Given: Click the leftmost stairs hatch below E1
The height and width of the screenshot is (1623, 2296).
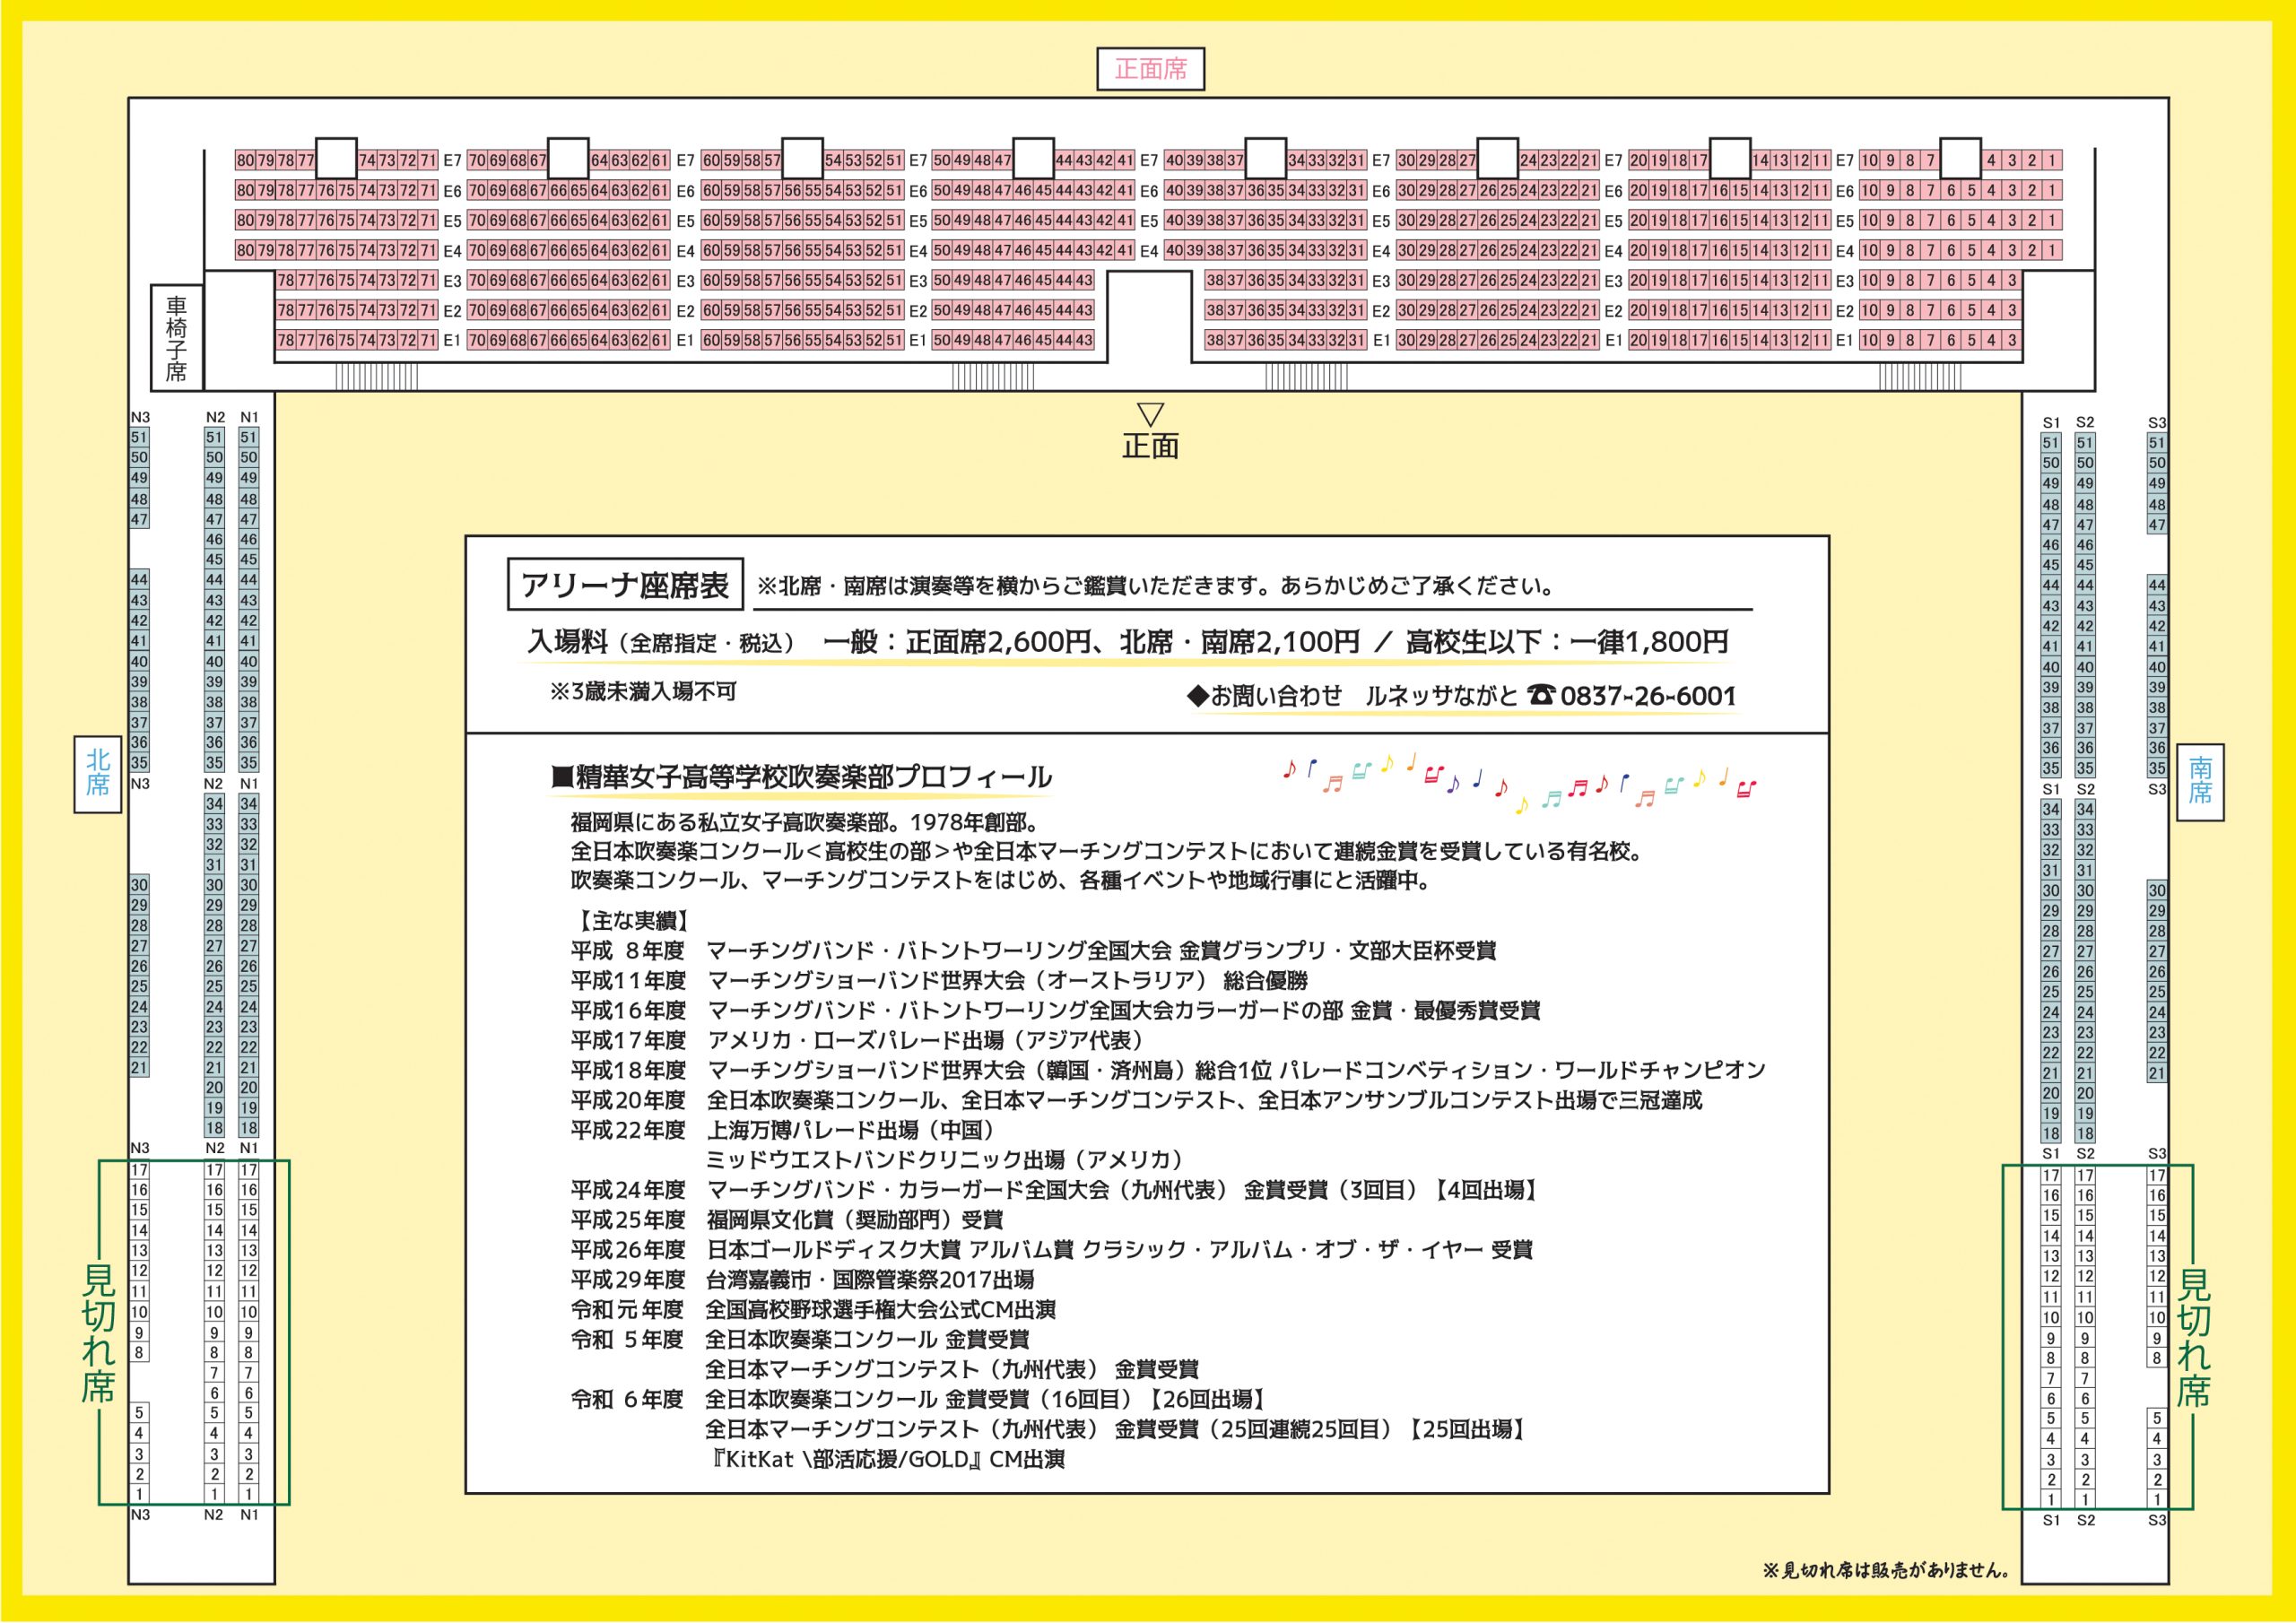Looking at the screenshot, I should [x=376, y=377].
